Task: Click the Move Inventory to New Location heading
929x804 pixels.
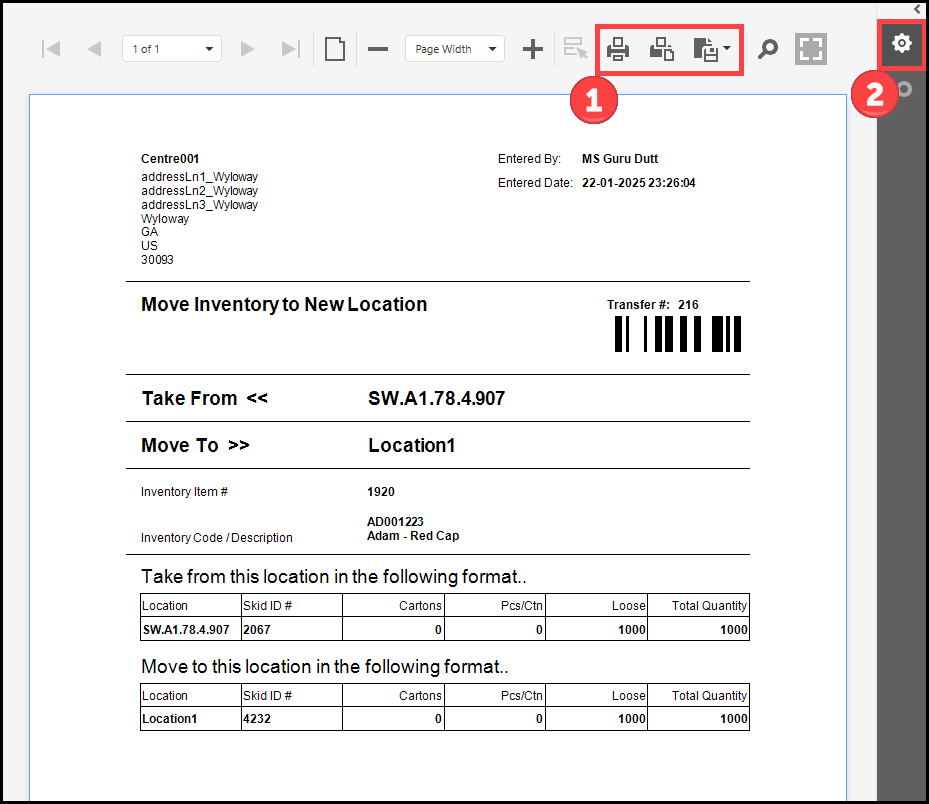Action: coord(284,305)
